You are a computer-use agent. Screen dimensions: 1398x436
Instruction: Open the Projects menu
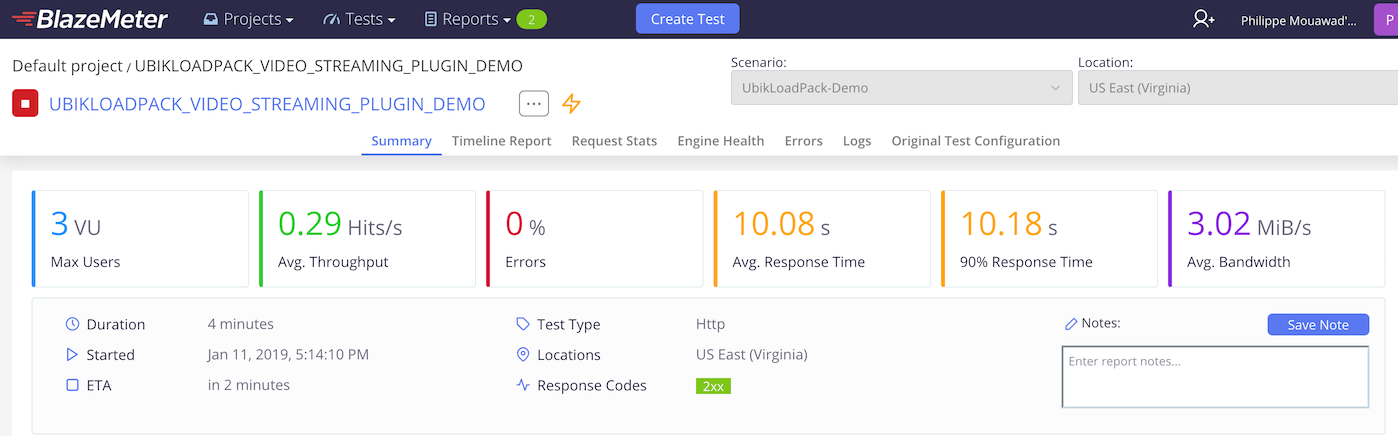[249, 19]
